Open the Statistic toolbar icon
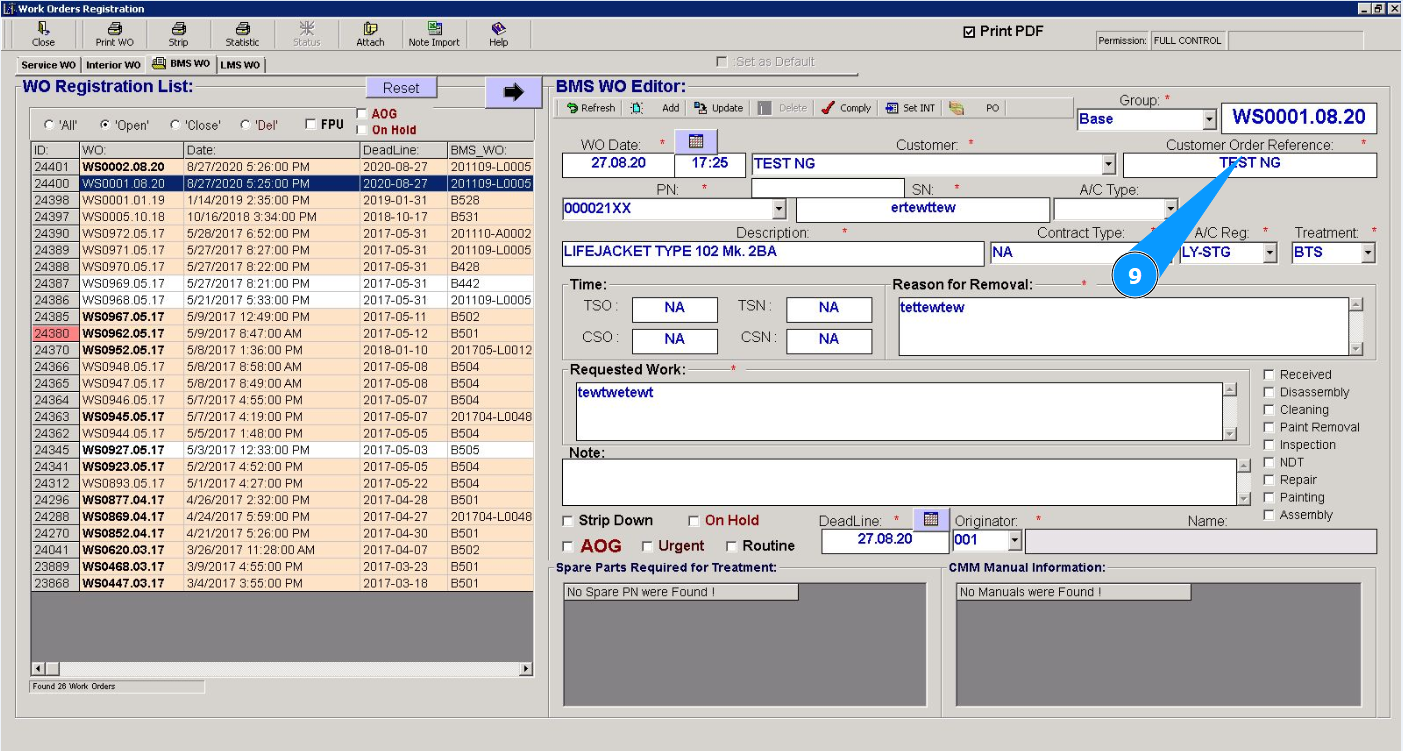Image resolution: width=1403 pixels, height=751 pixels. tap(242, 34)
